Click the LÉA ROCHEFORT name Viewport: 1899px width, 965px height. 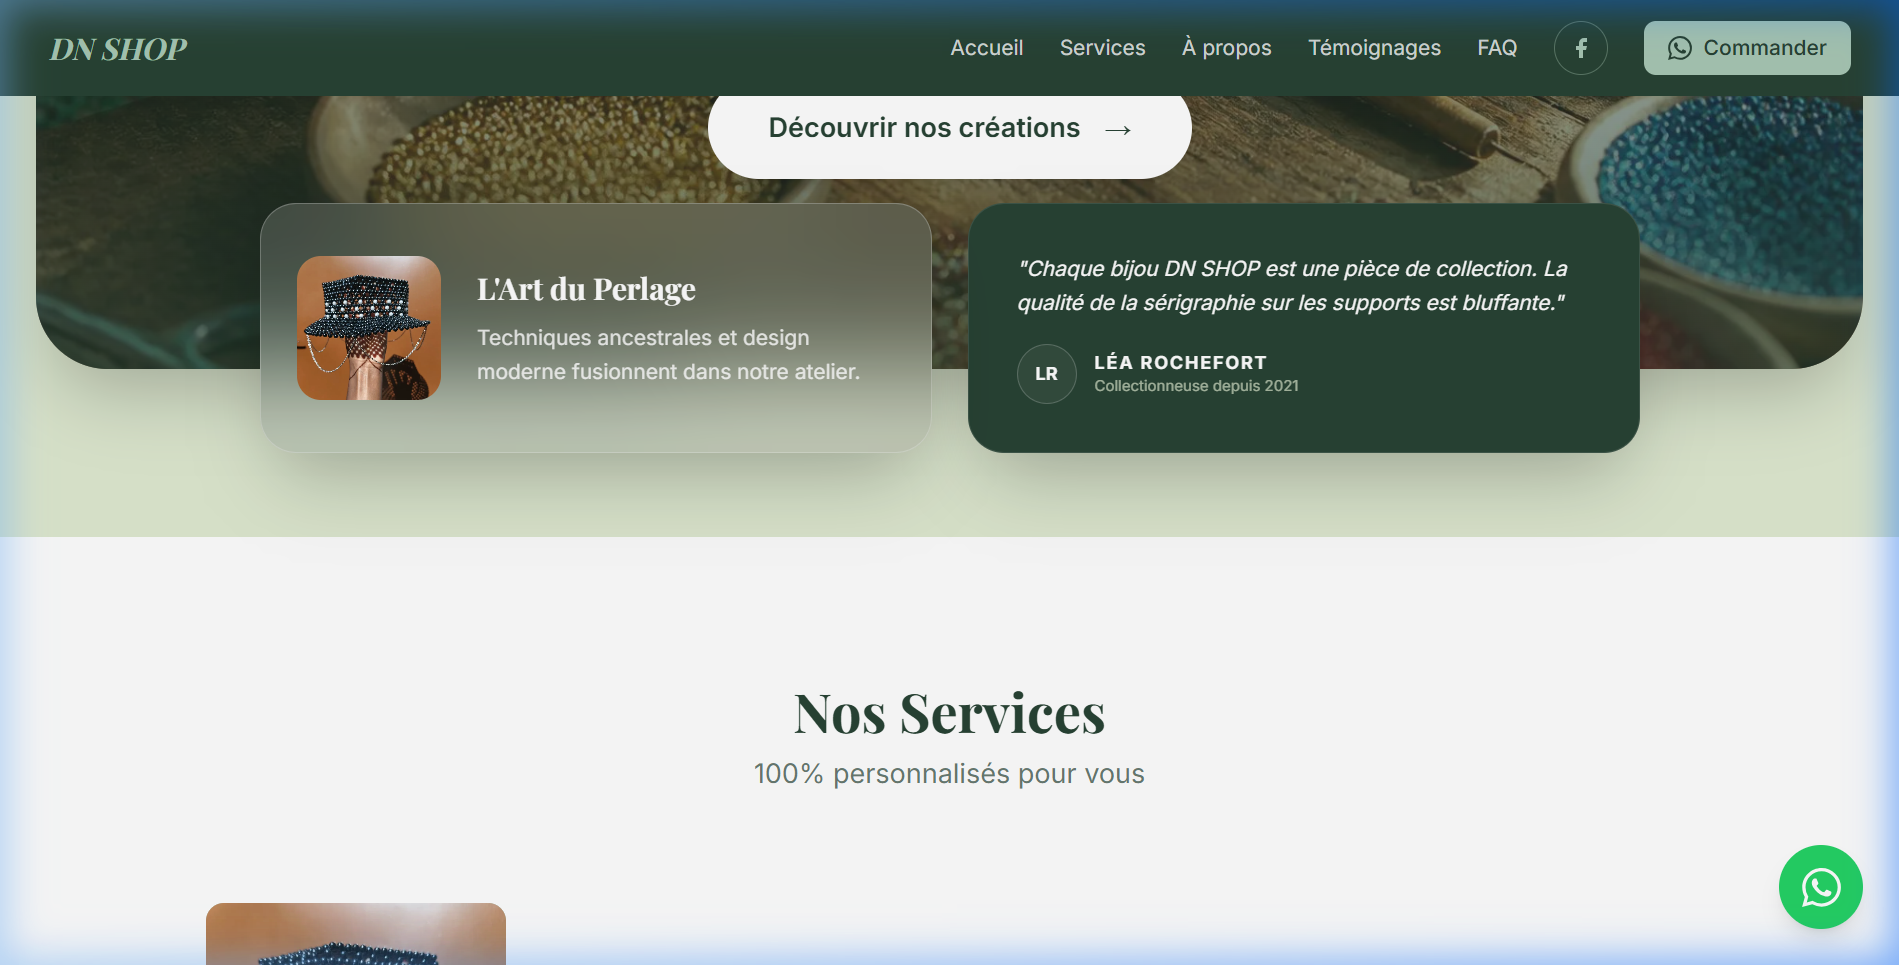pos(1180,362)
